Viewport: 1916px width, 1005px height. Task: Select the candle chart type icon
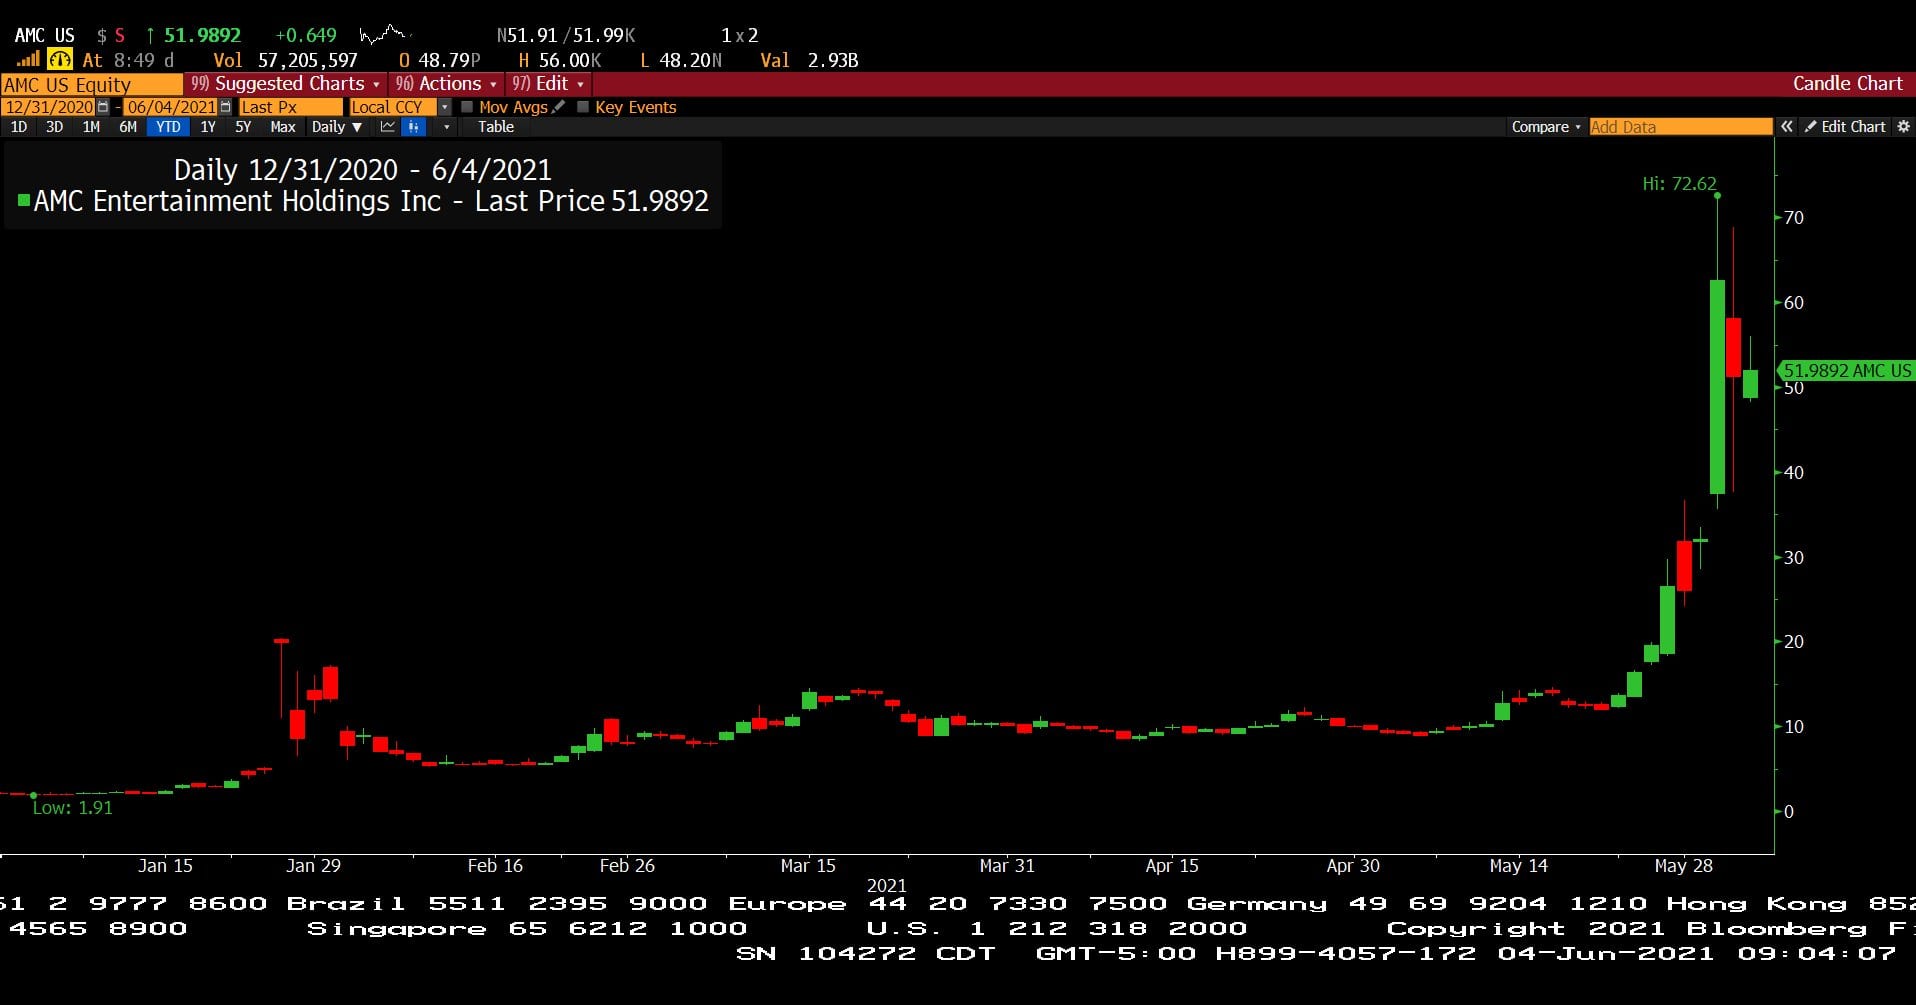tap(414, 127)
